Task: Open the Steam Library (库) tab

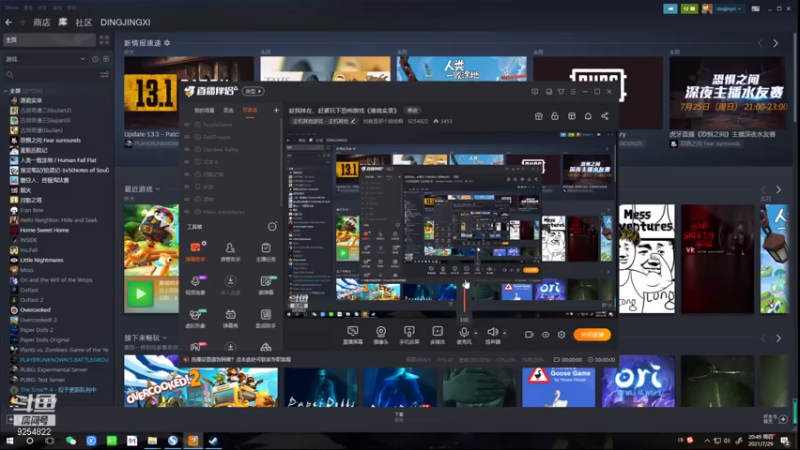Action: pyautogui.click(x=63, y=22)
